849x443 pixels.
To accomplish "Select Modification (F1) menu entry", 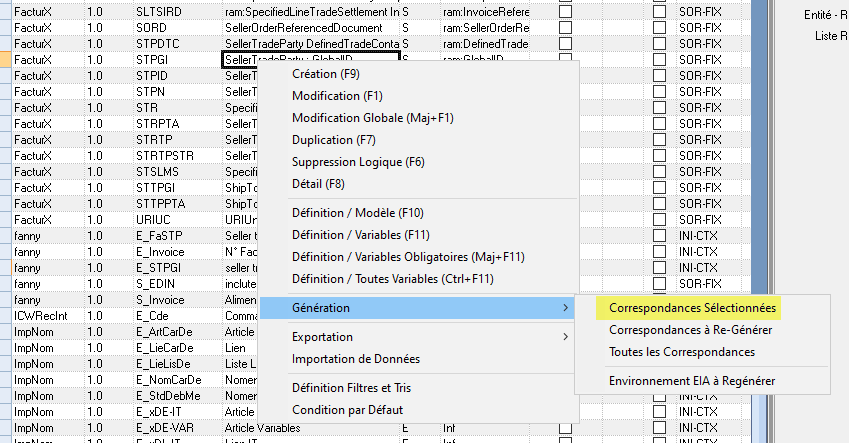I will coord(337,96).
